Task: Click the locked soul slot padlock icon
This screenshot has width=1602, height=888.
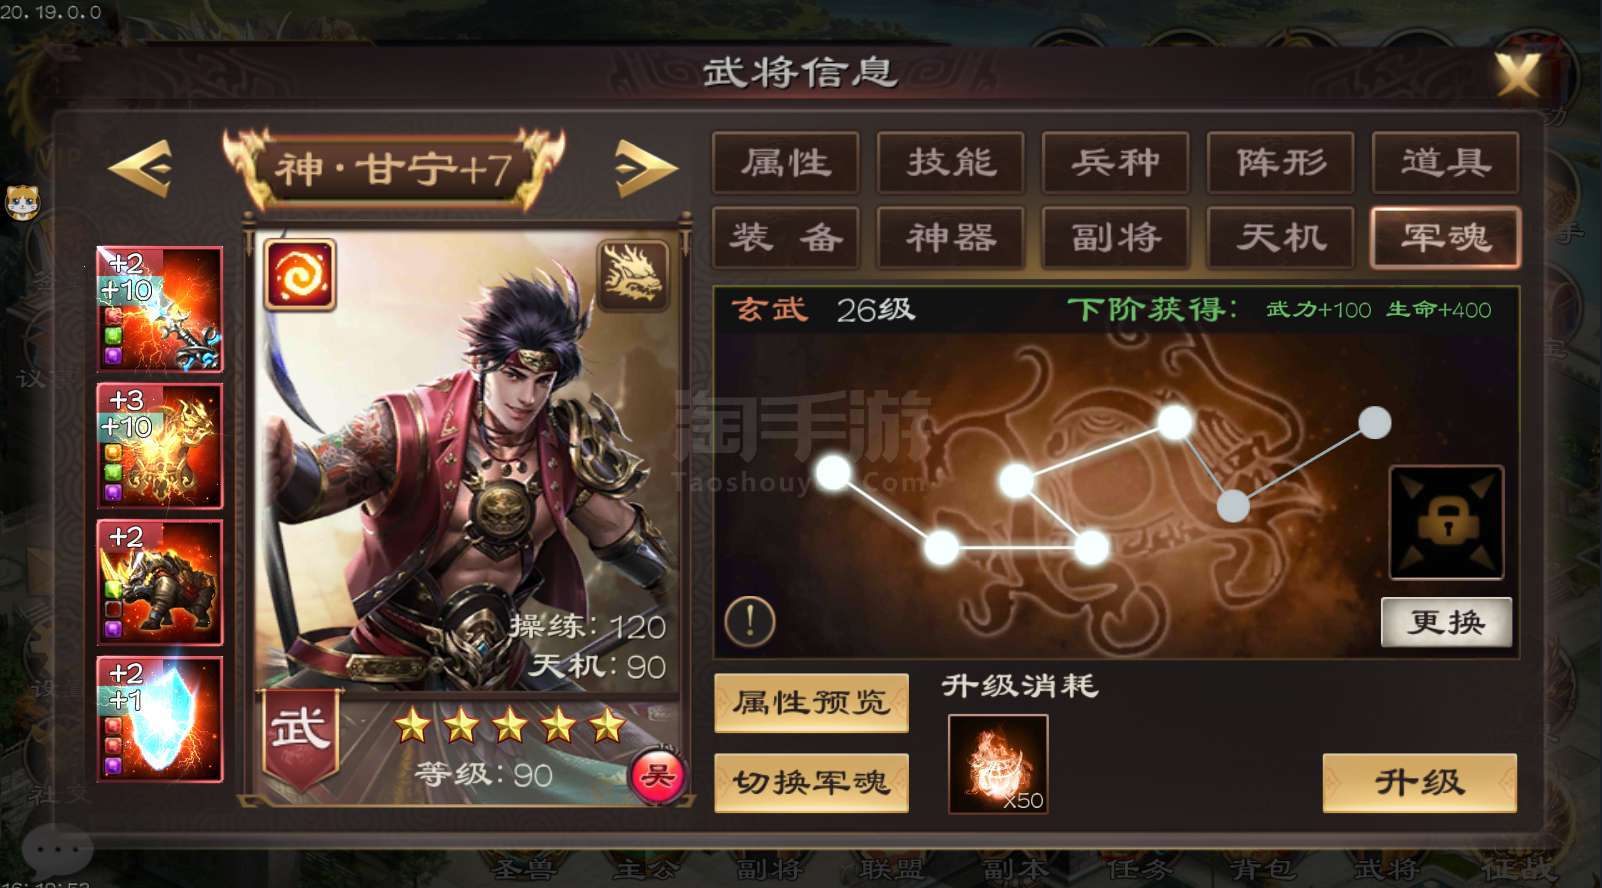Action: pyautogui.click(x=1446, y=522)
